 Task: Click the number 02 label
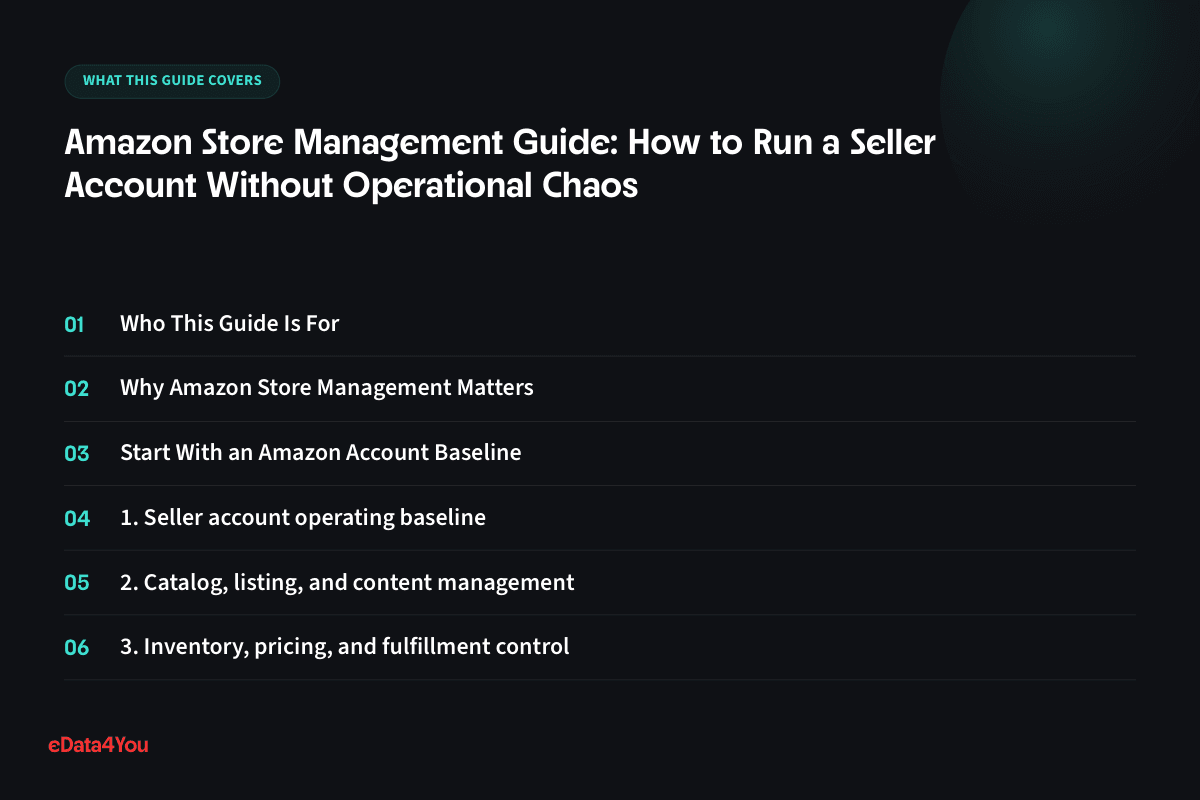(x=76, y=388)
